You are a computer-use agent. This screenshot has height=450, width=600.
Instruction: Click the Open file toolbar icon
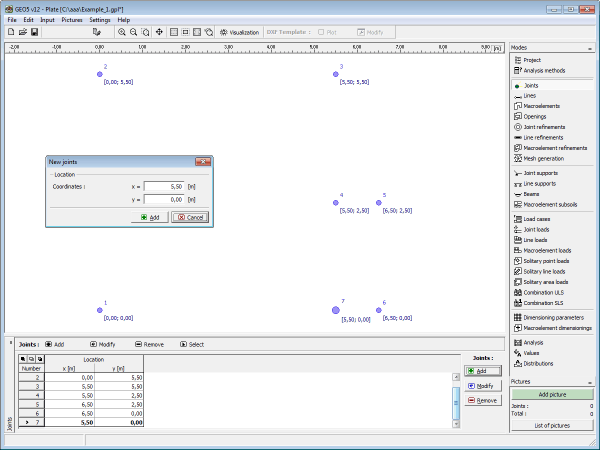[23, 32]
